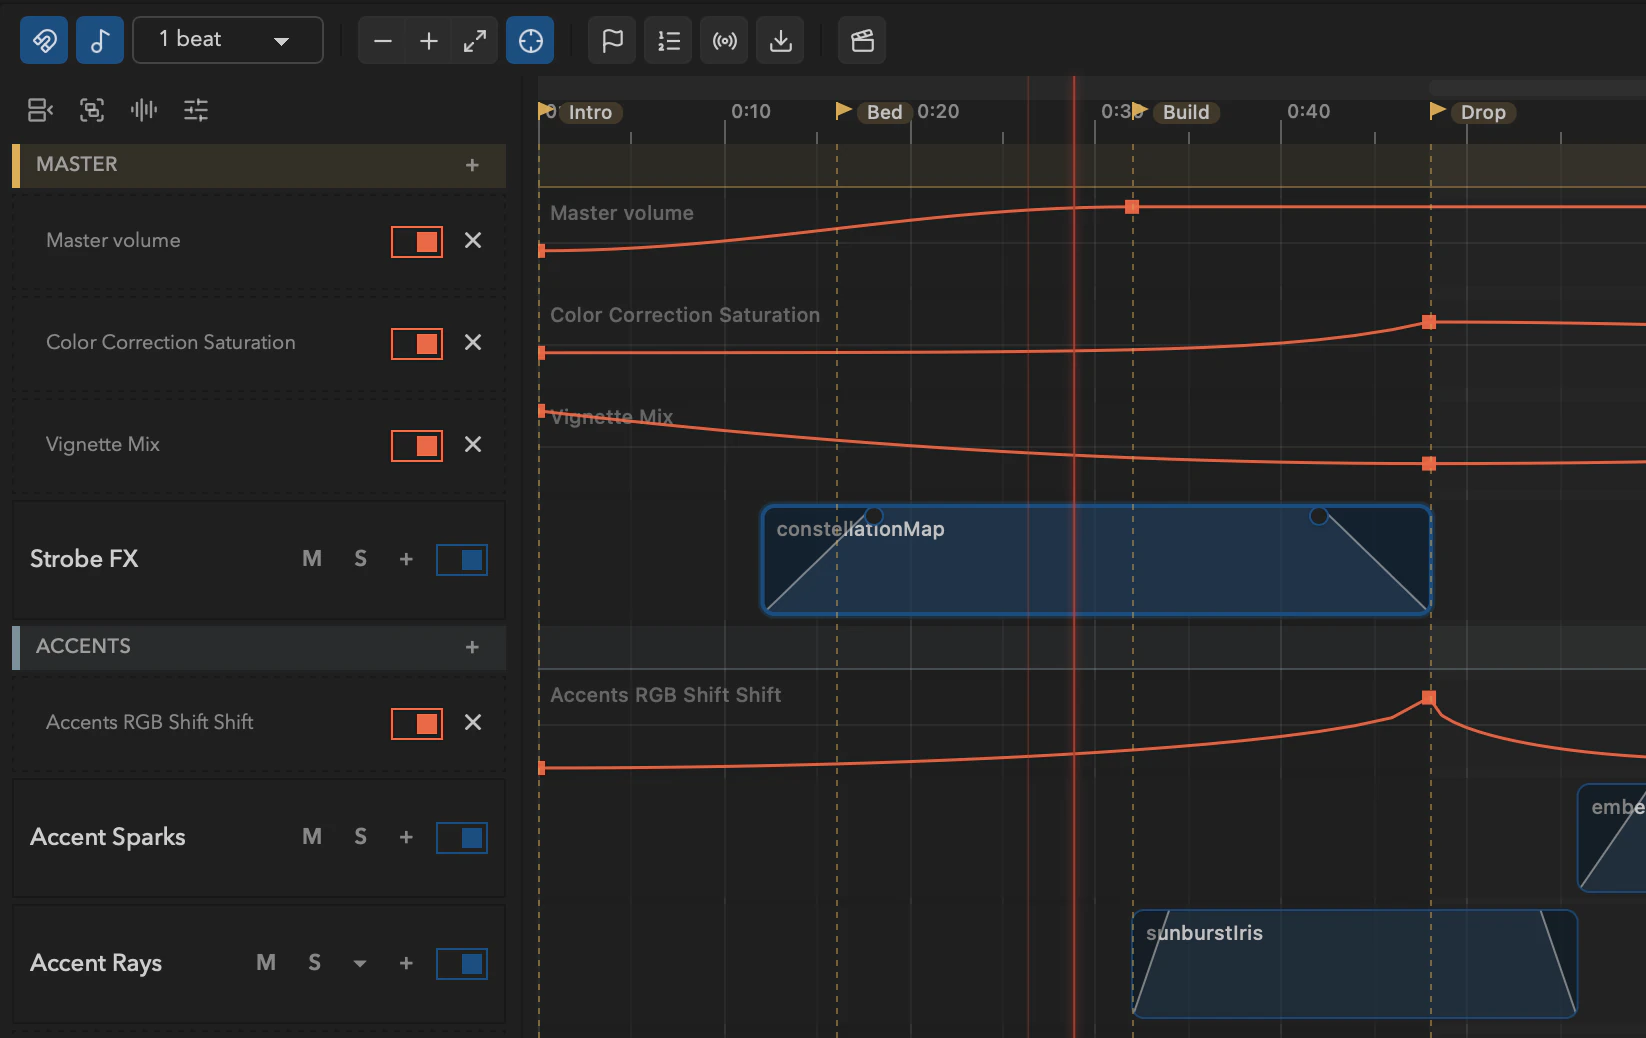Image resolution: width=1646 pixels, height=1038 pixels.
Task: Toggle the Master volume orange switch
Action: point(417,241)
